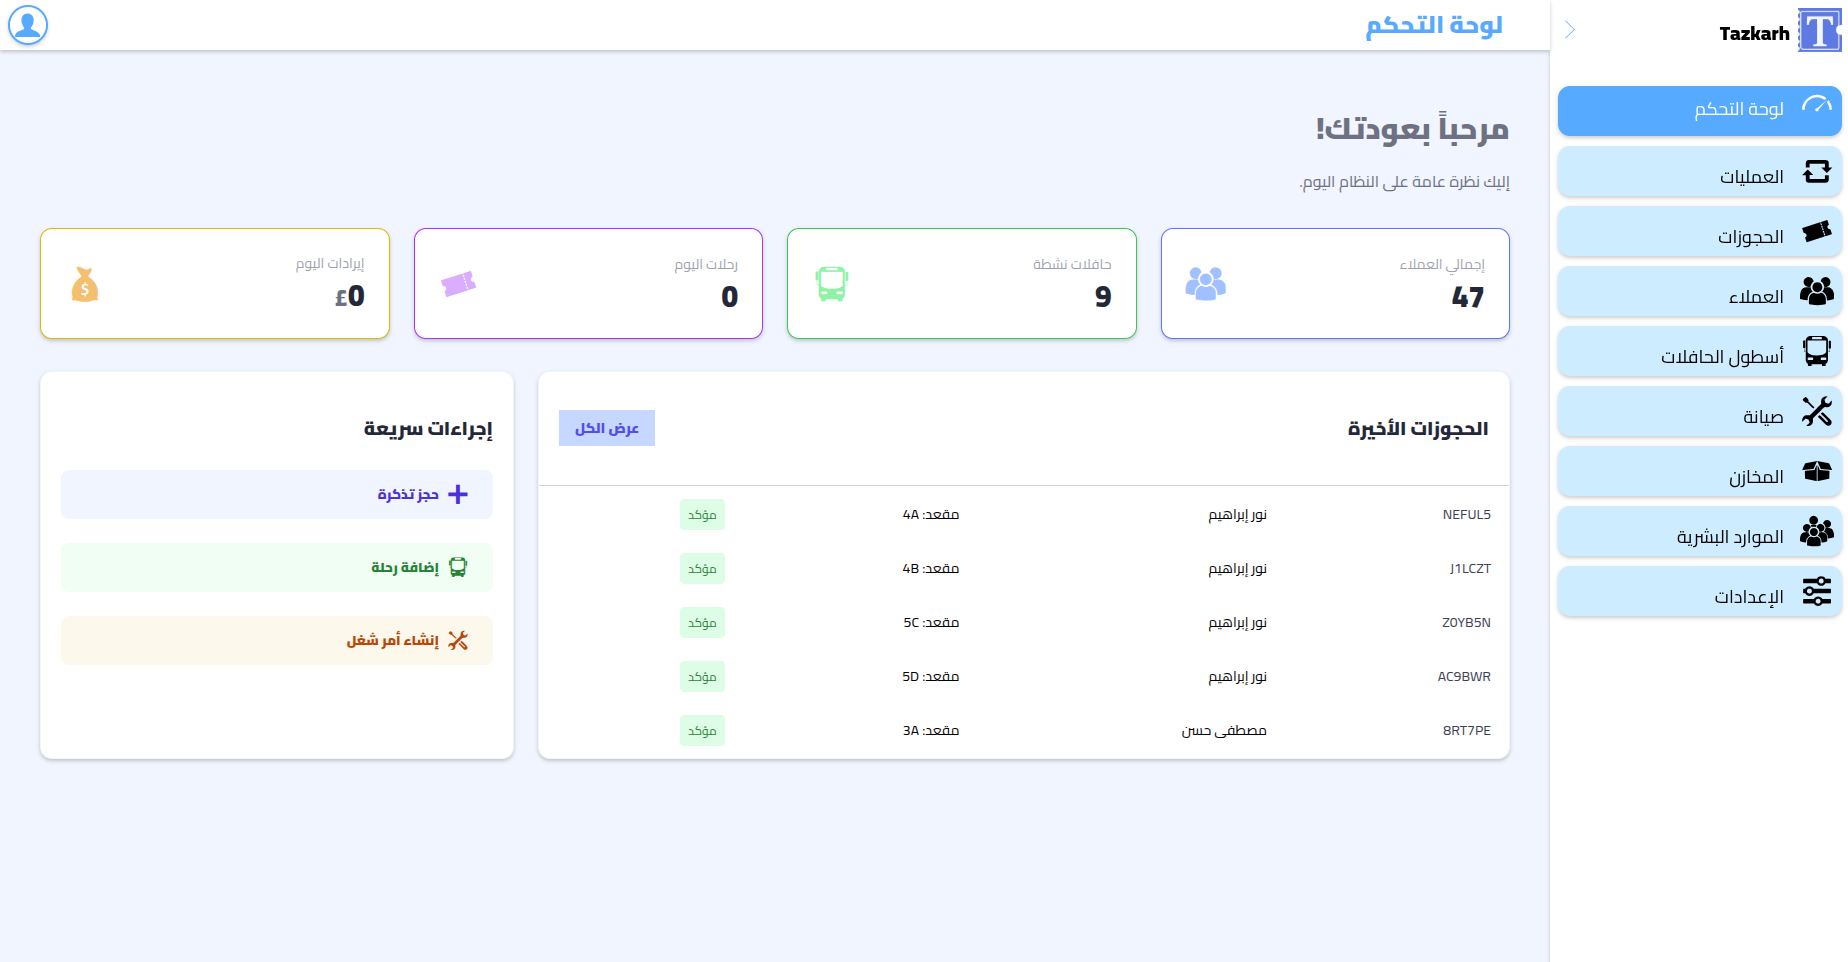The width and height of the screenshot is (1848, 962).
Task: Click the إضافة رحلة add trip button
Action: coord(277,568)
